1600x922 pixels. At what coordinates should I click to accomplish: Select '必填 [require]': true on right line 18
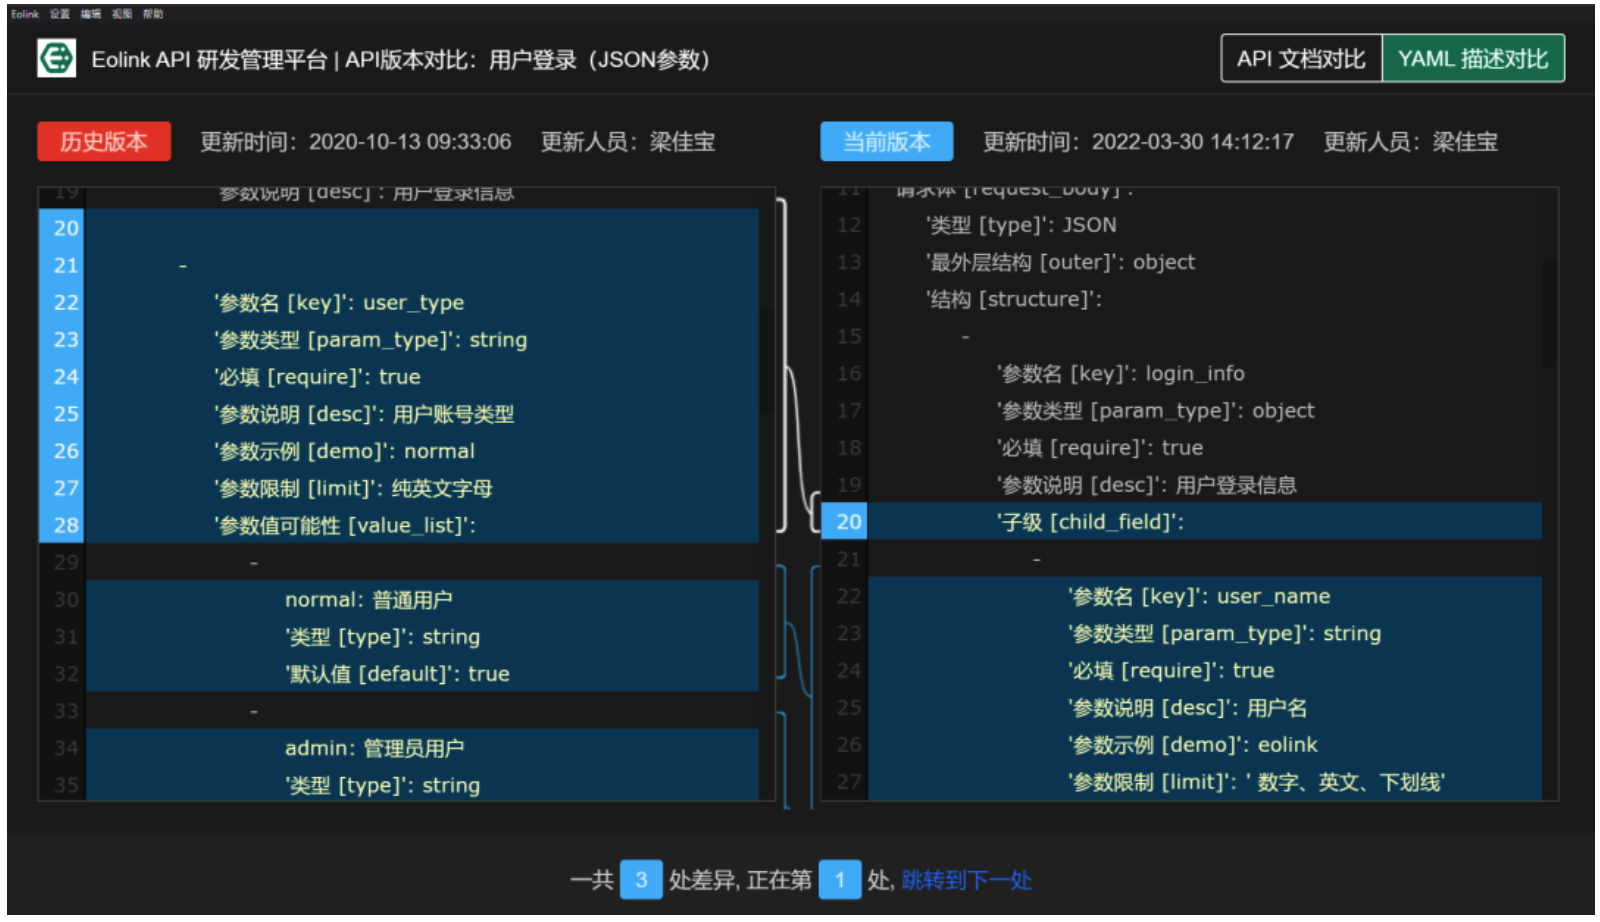[x=1099, y=448]
